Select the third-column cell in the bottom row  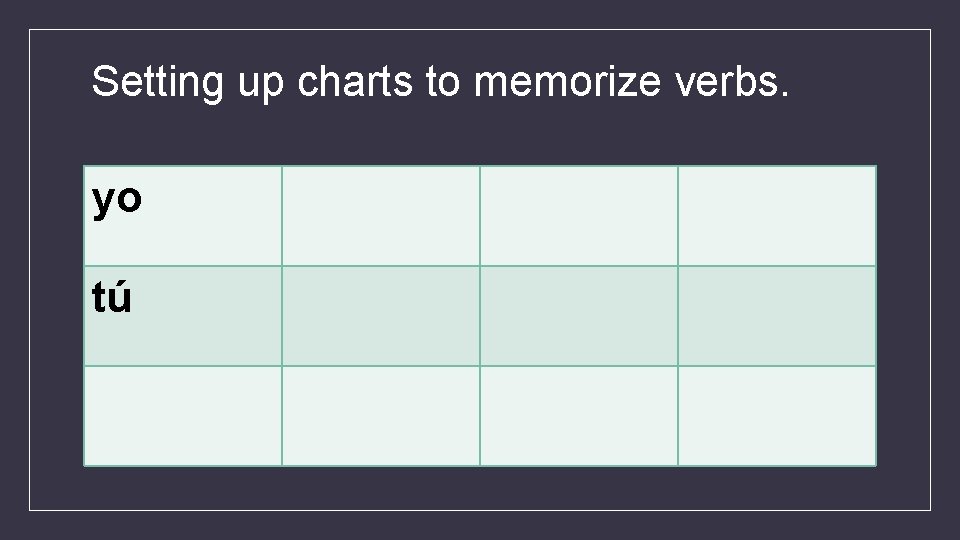[579, 416]
